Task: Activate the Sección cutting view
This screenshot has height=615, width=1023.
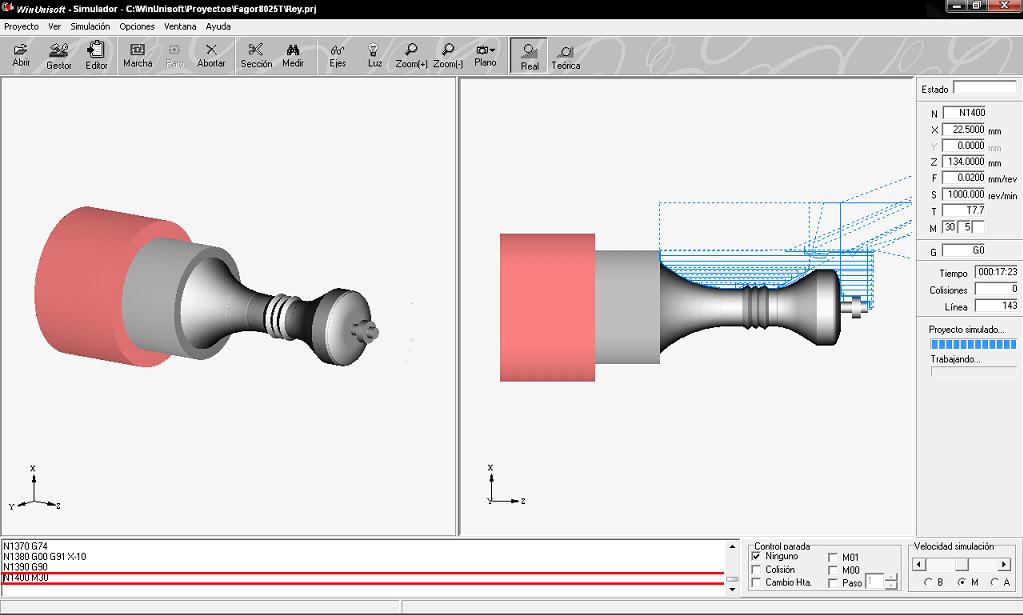Action: (256, 55)
